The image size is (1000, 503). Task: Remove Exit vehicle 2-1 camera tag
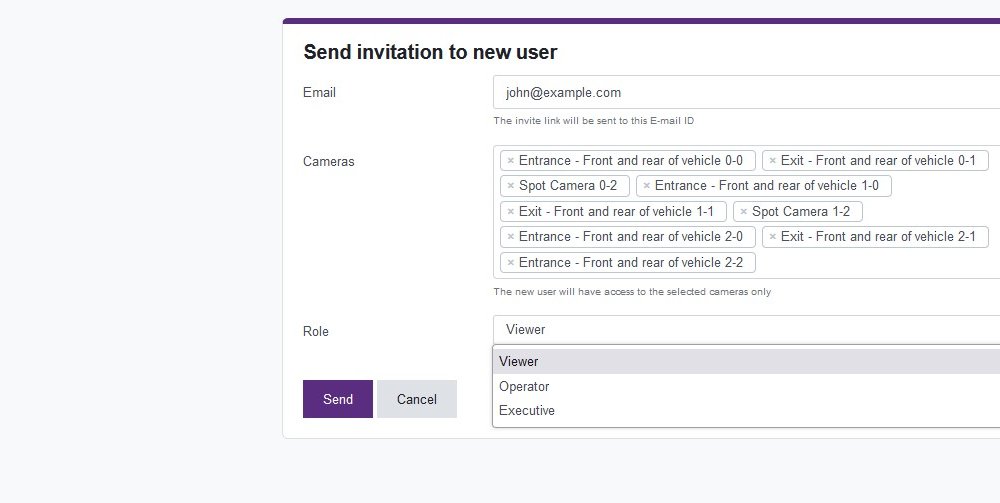point(772,237)
